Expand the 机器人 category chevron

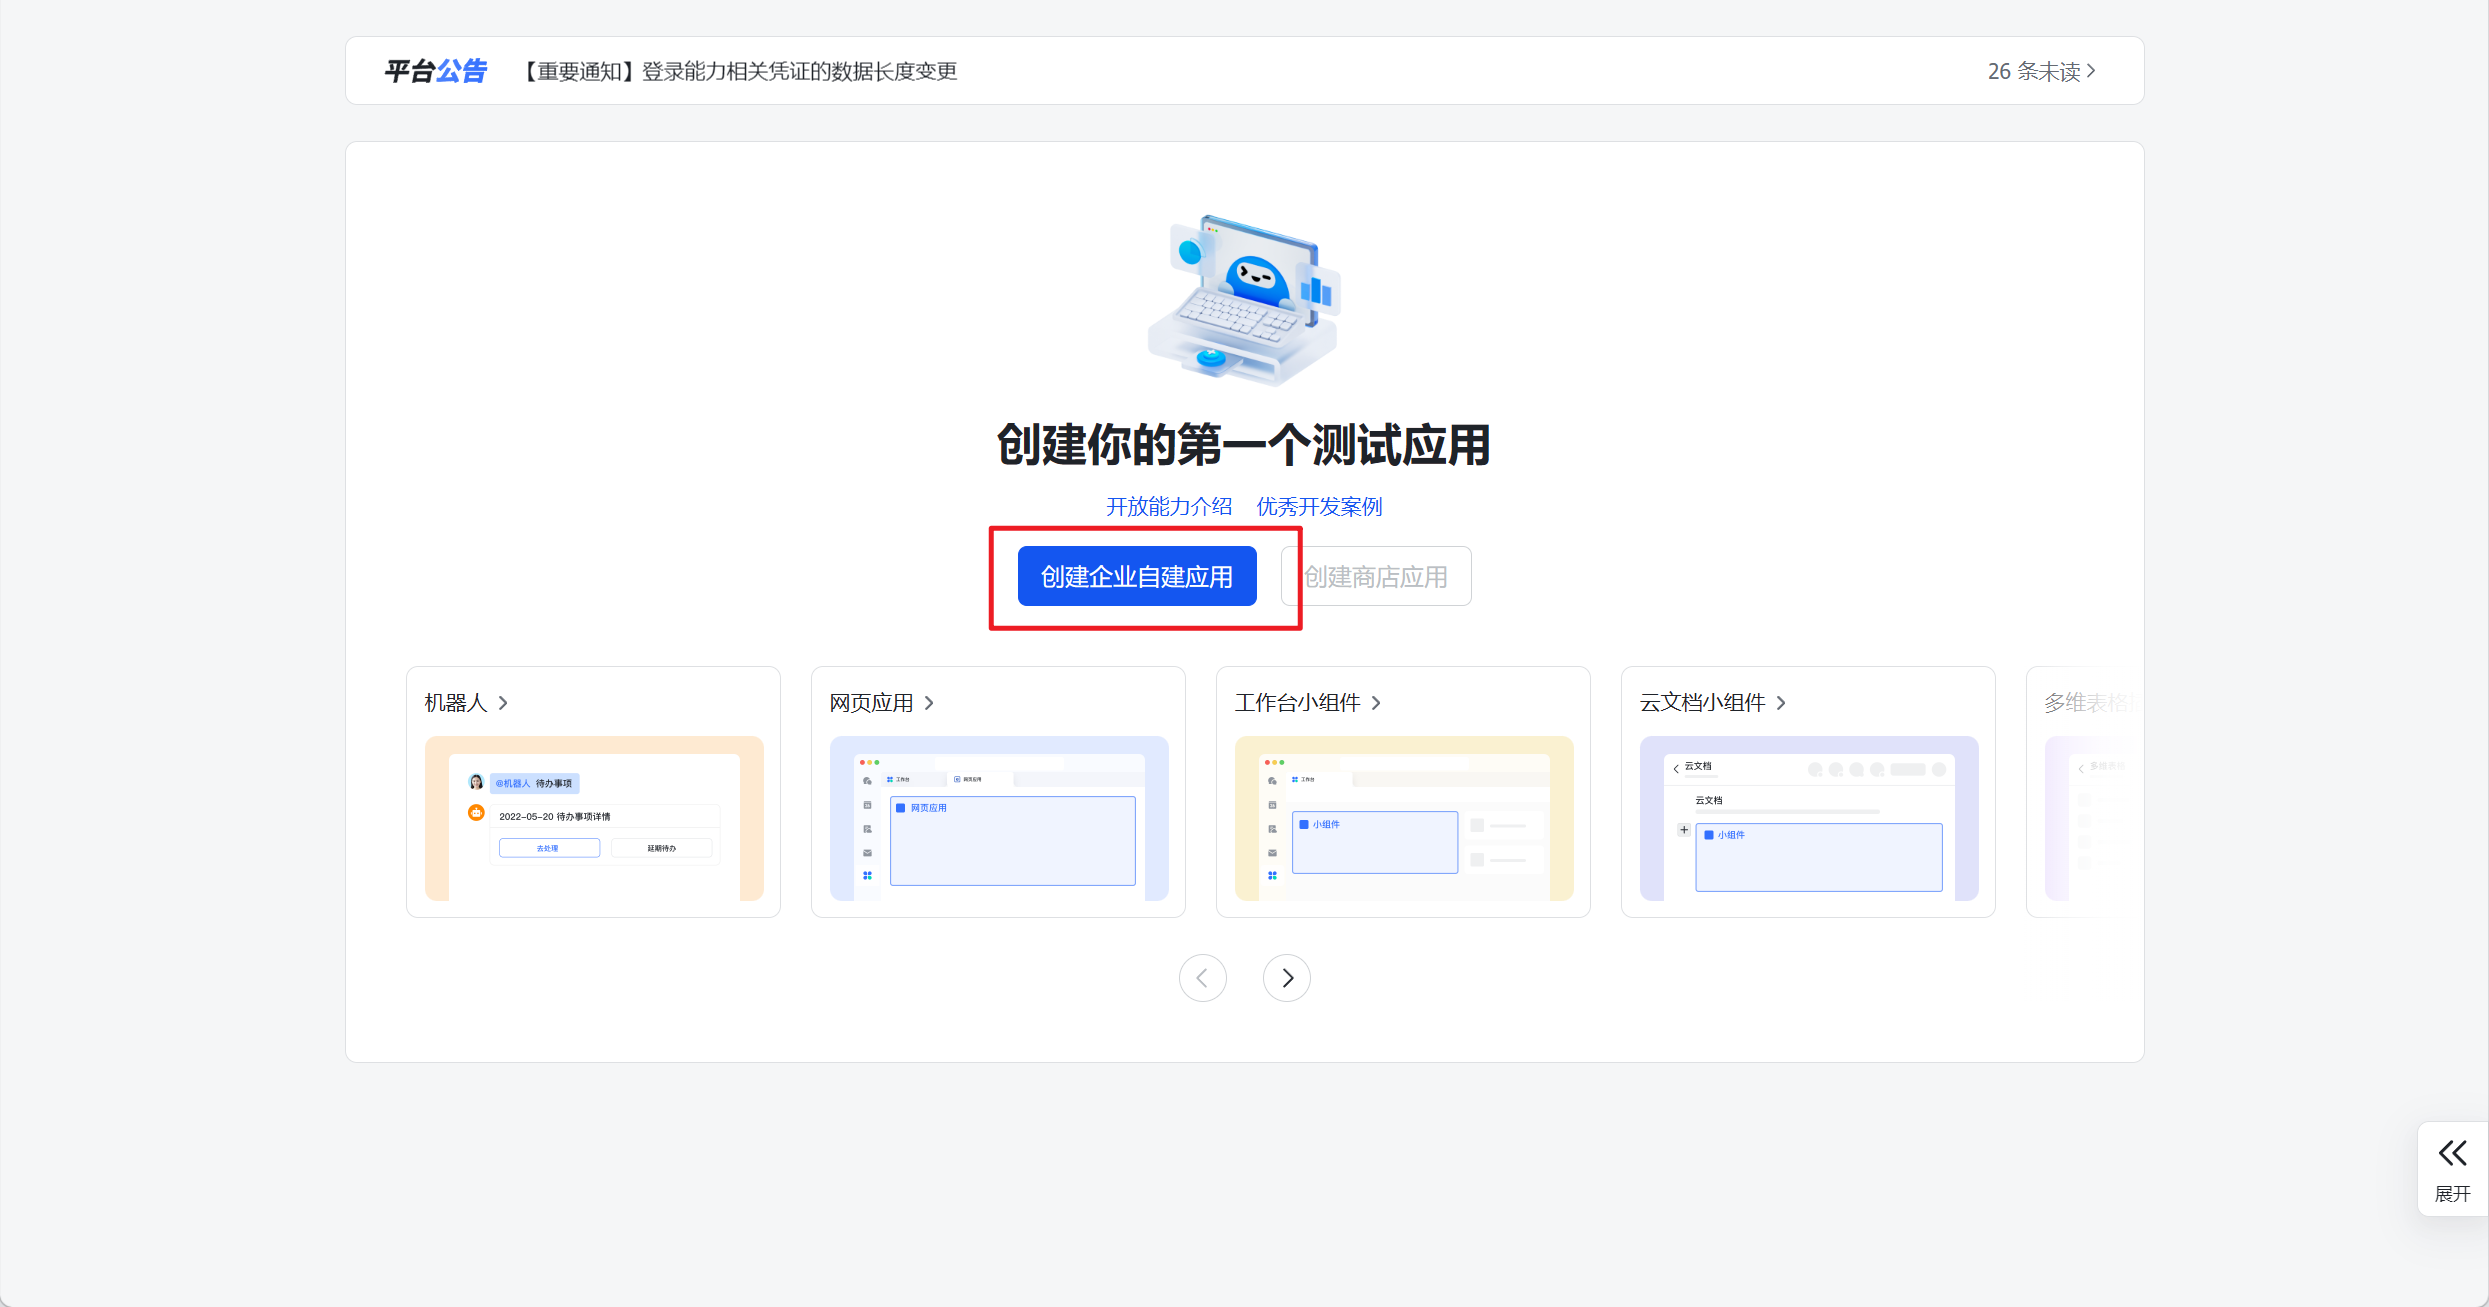click(503, 703)
